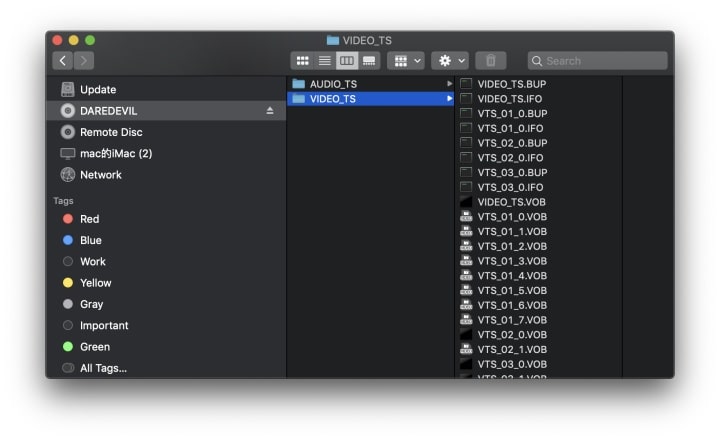The width and height of the screenshot is (720, 439).
Task: Switch to list view
Action: pyautogui.click(x=324, y=61)
